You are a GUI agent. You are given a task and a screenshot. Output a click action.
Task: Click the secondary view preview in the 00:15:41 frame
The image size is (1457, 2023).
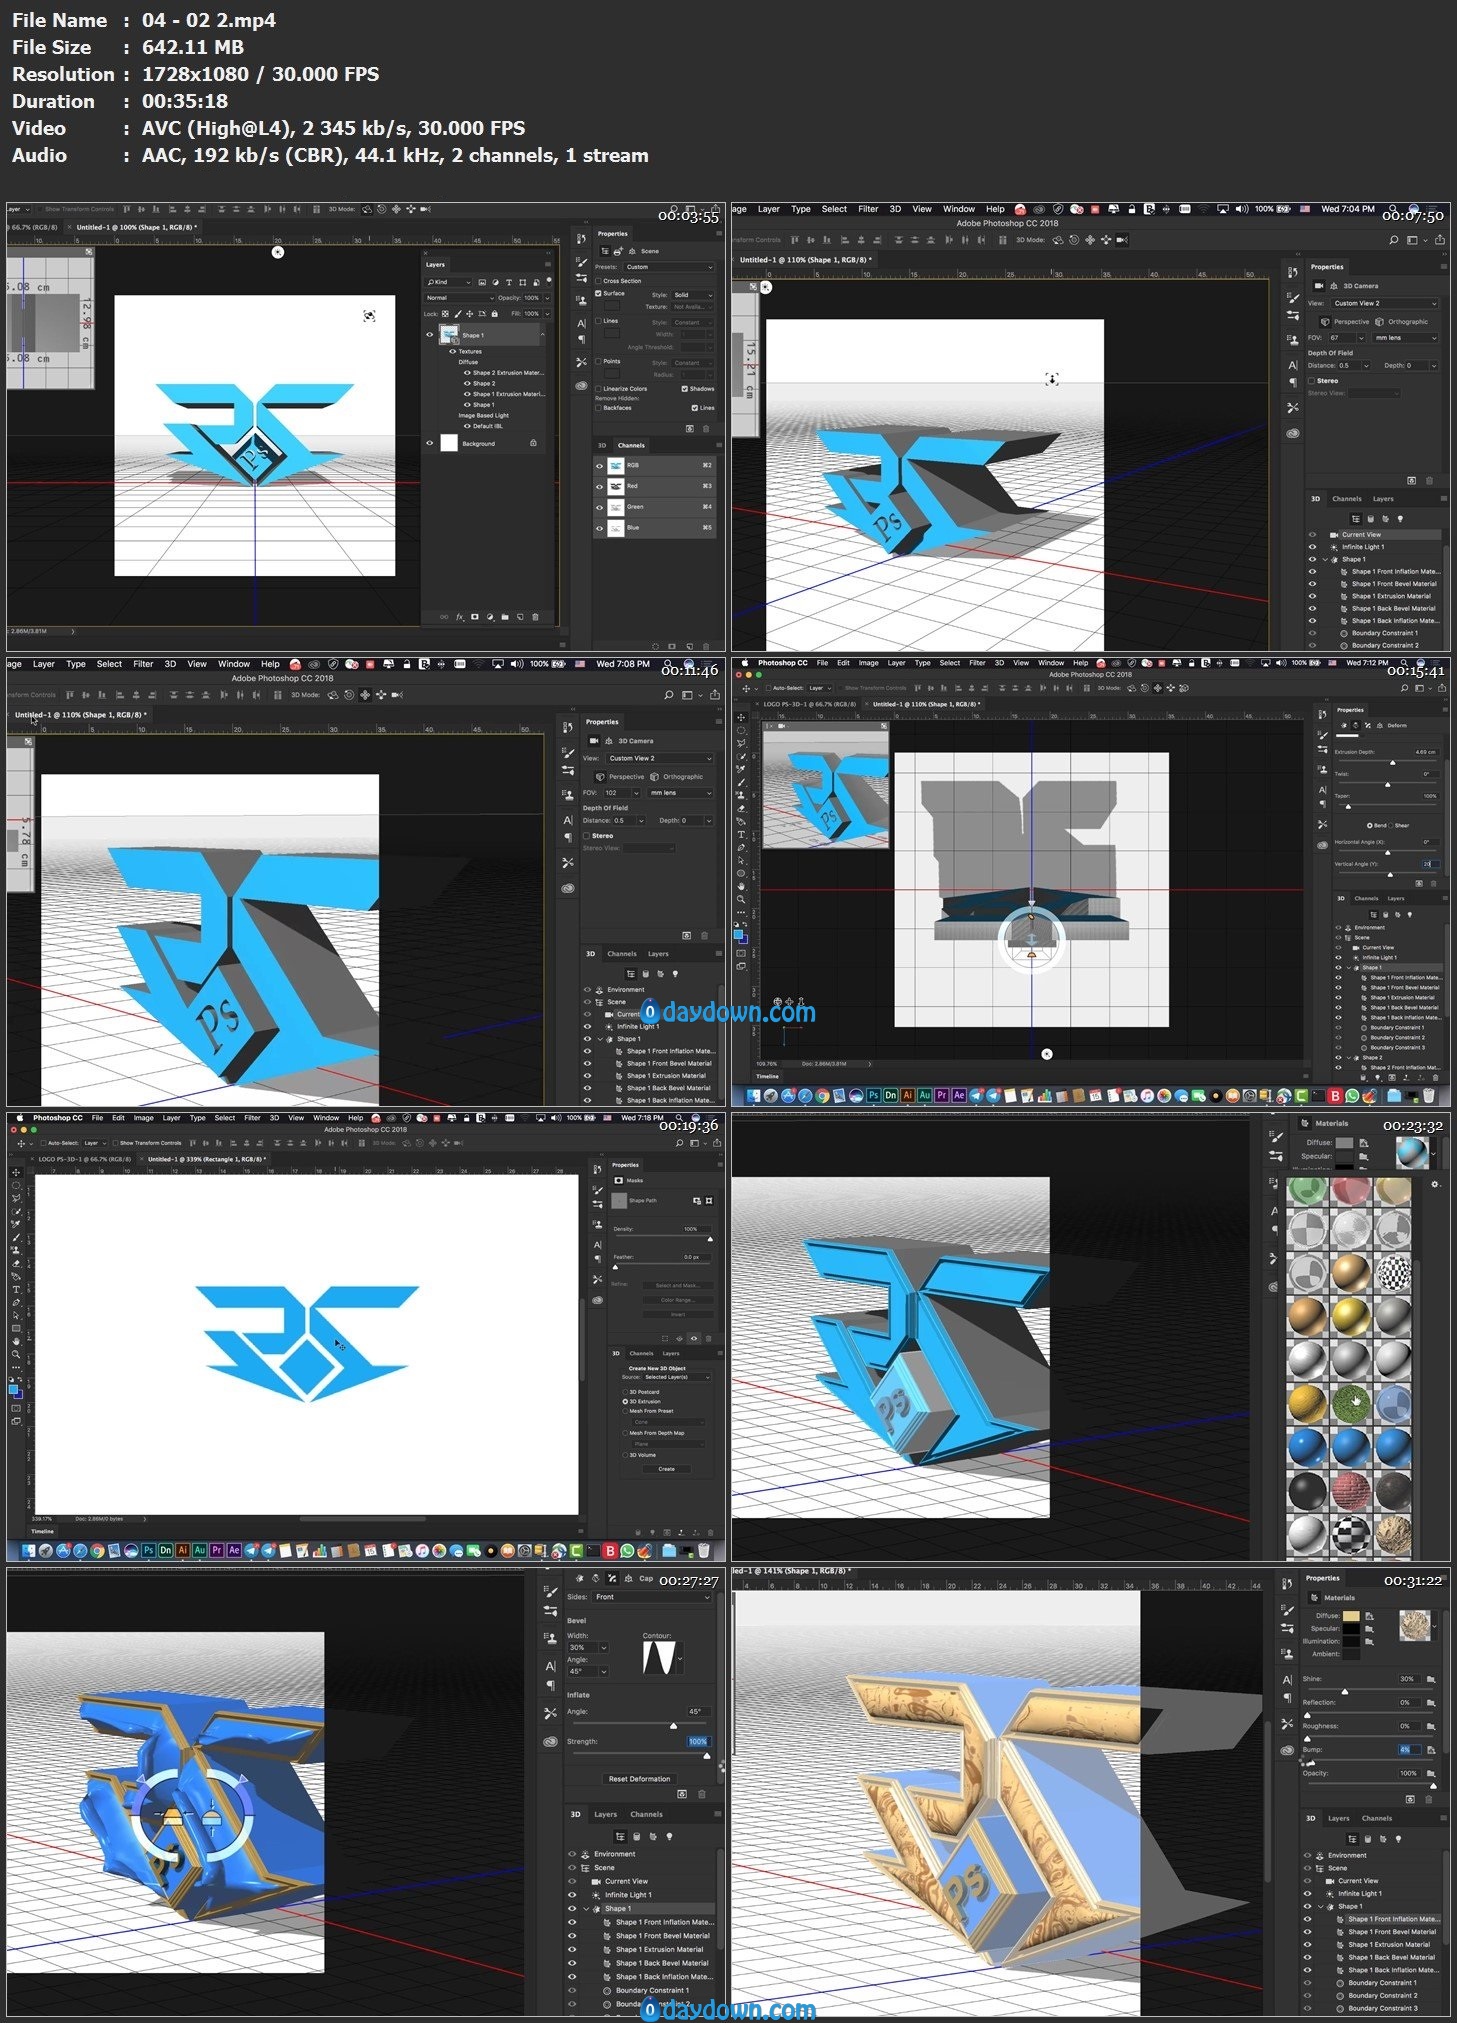[826, 788]
